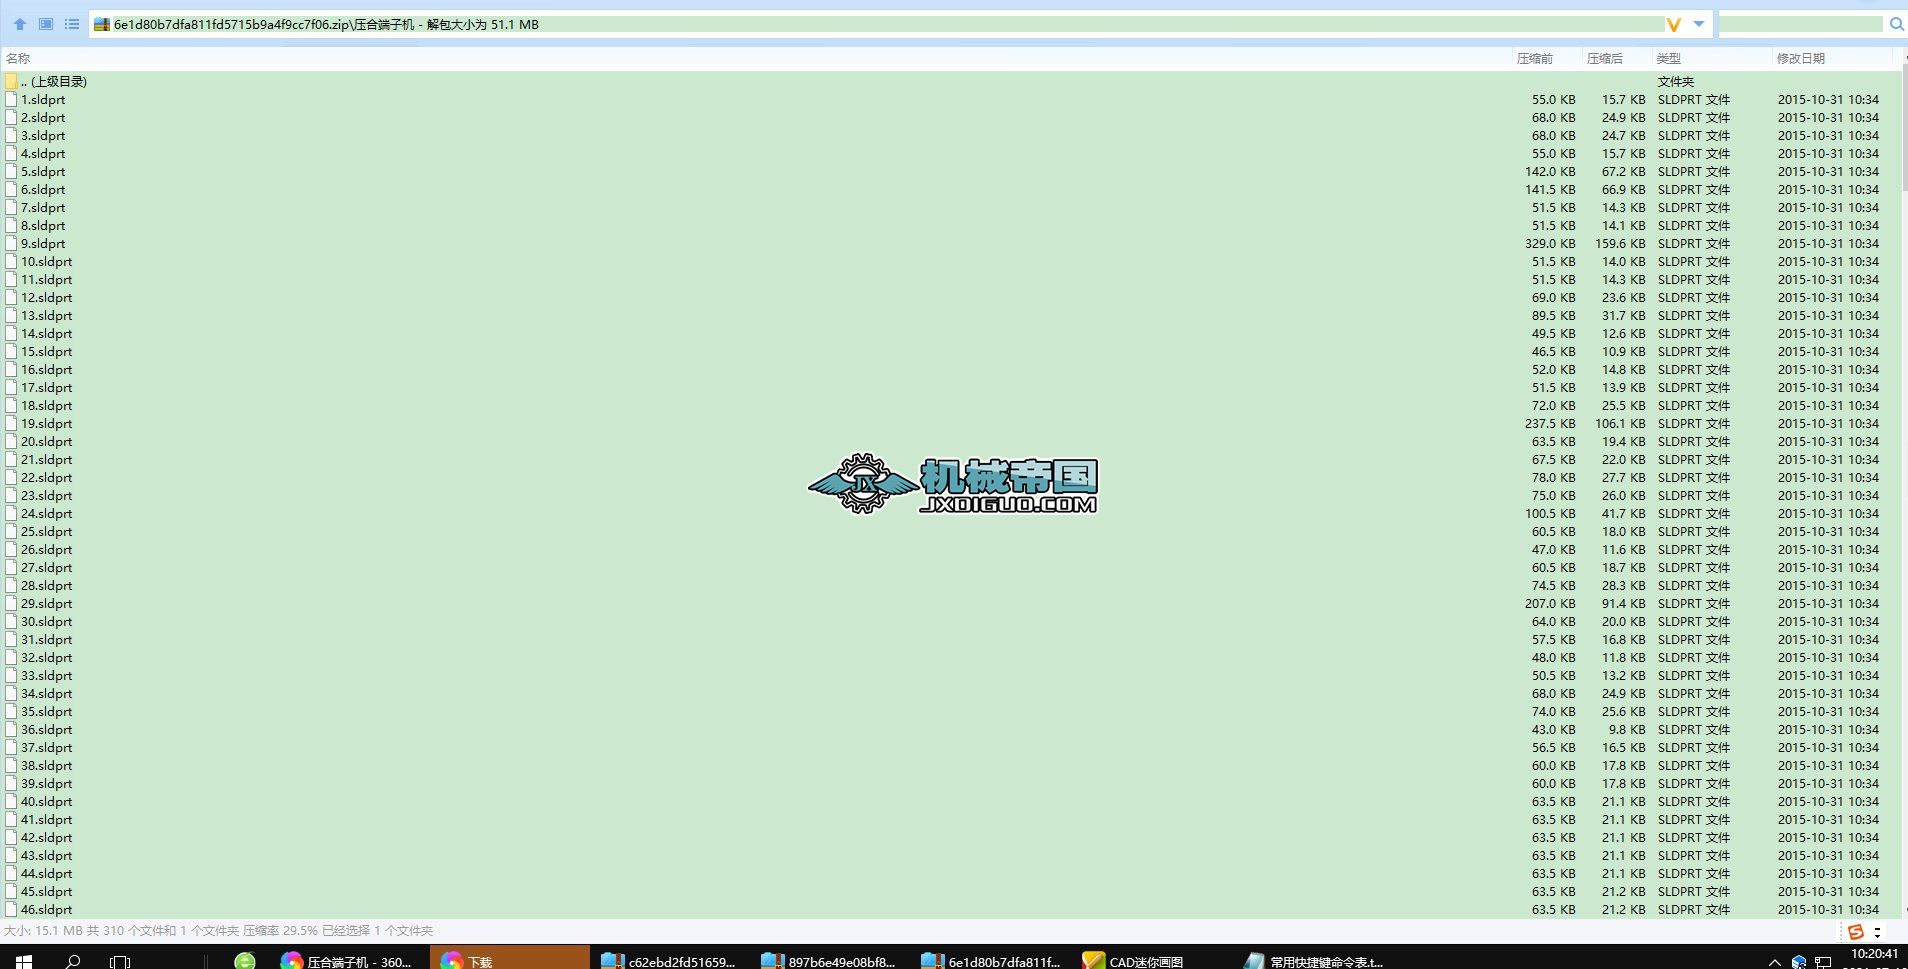Click the 9.8 KB compressed size of 36.sldprt

(x=1627, y=729)
